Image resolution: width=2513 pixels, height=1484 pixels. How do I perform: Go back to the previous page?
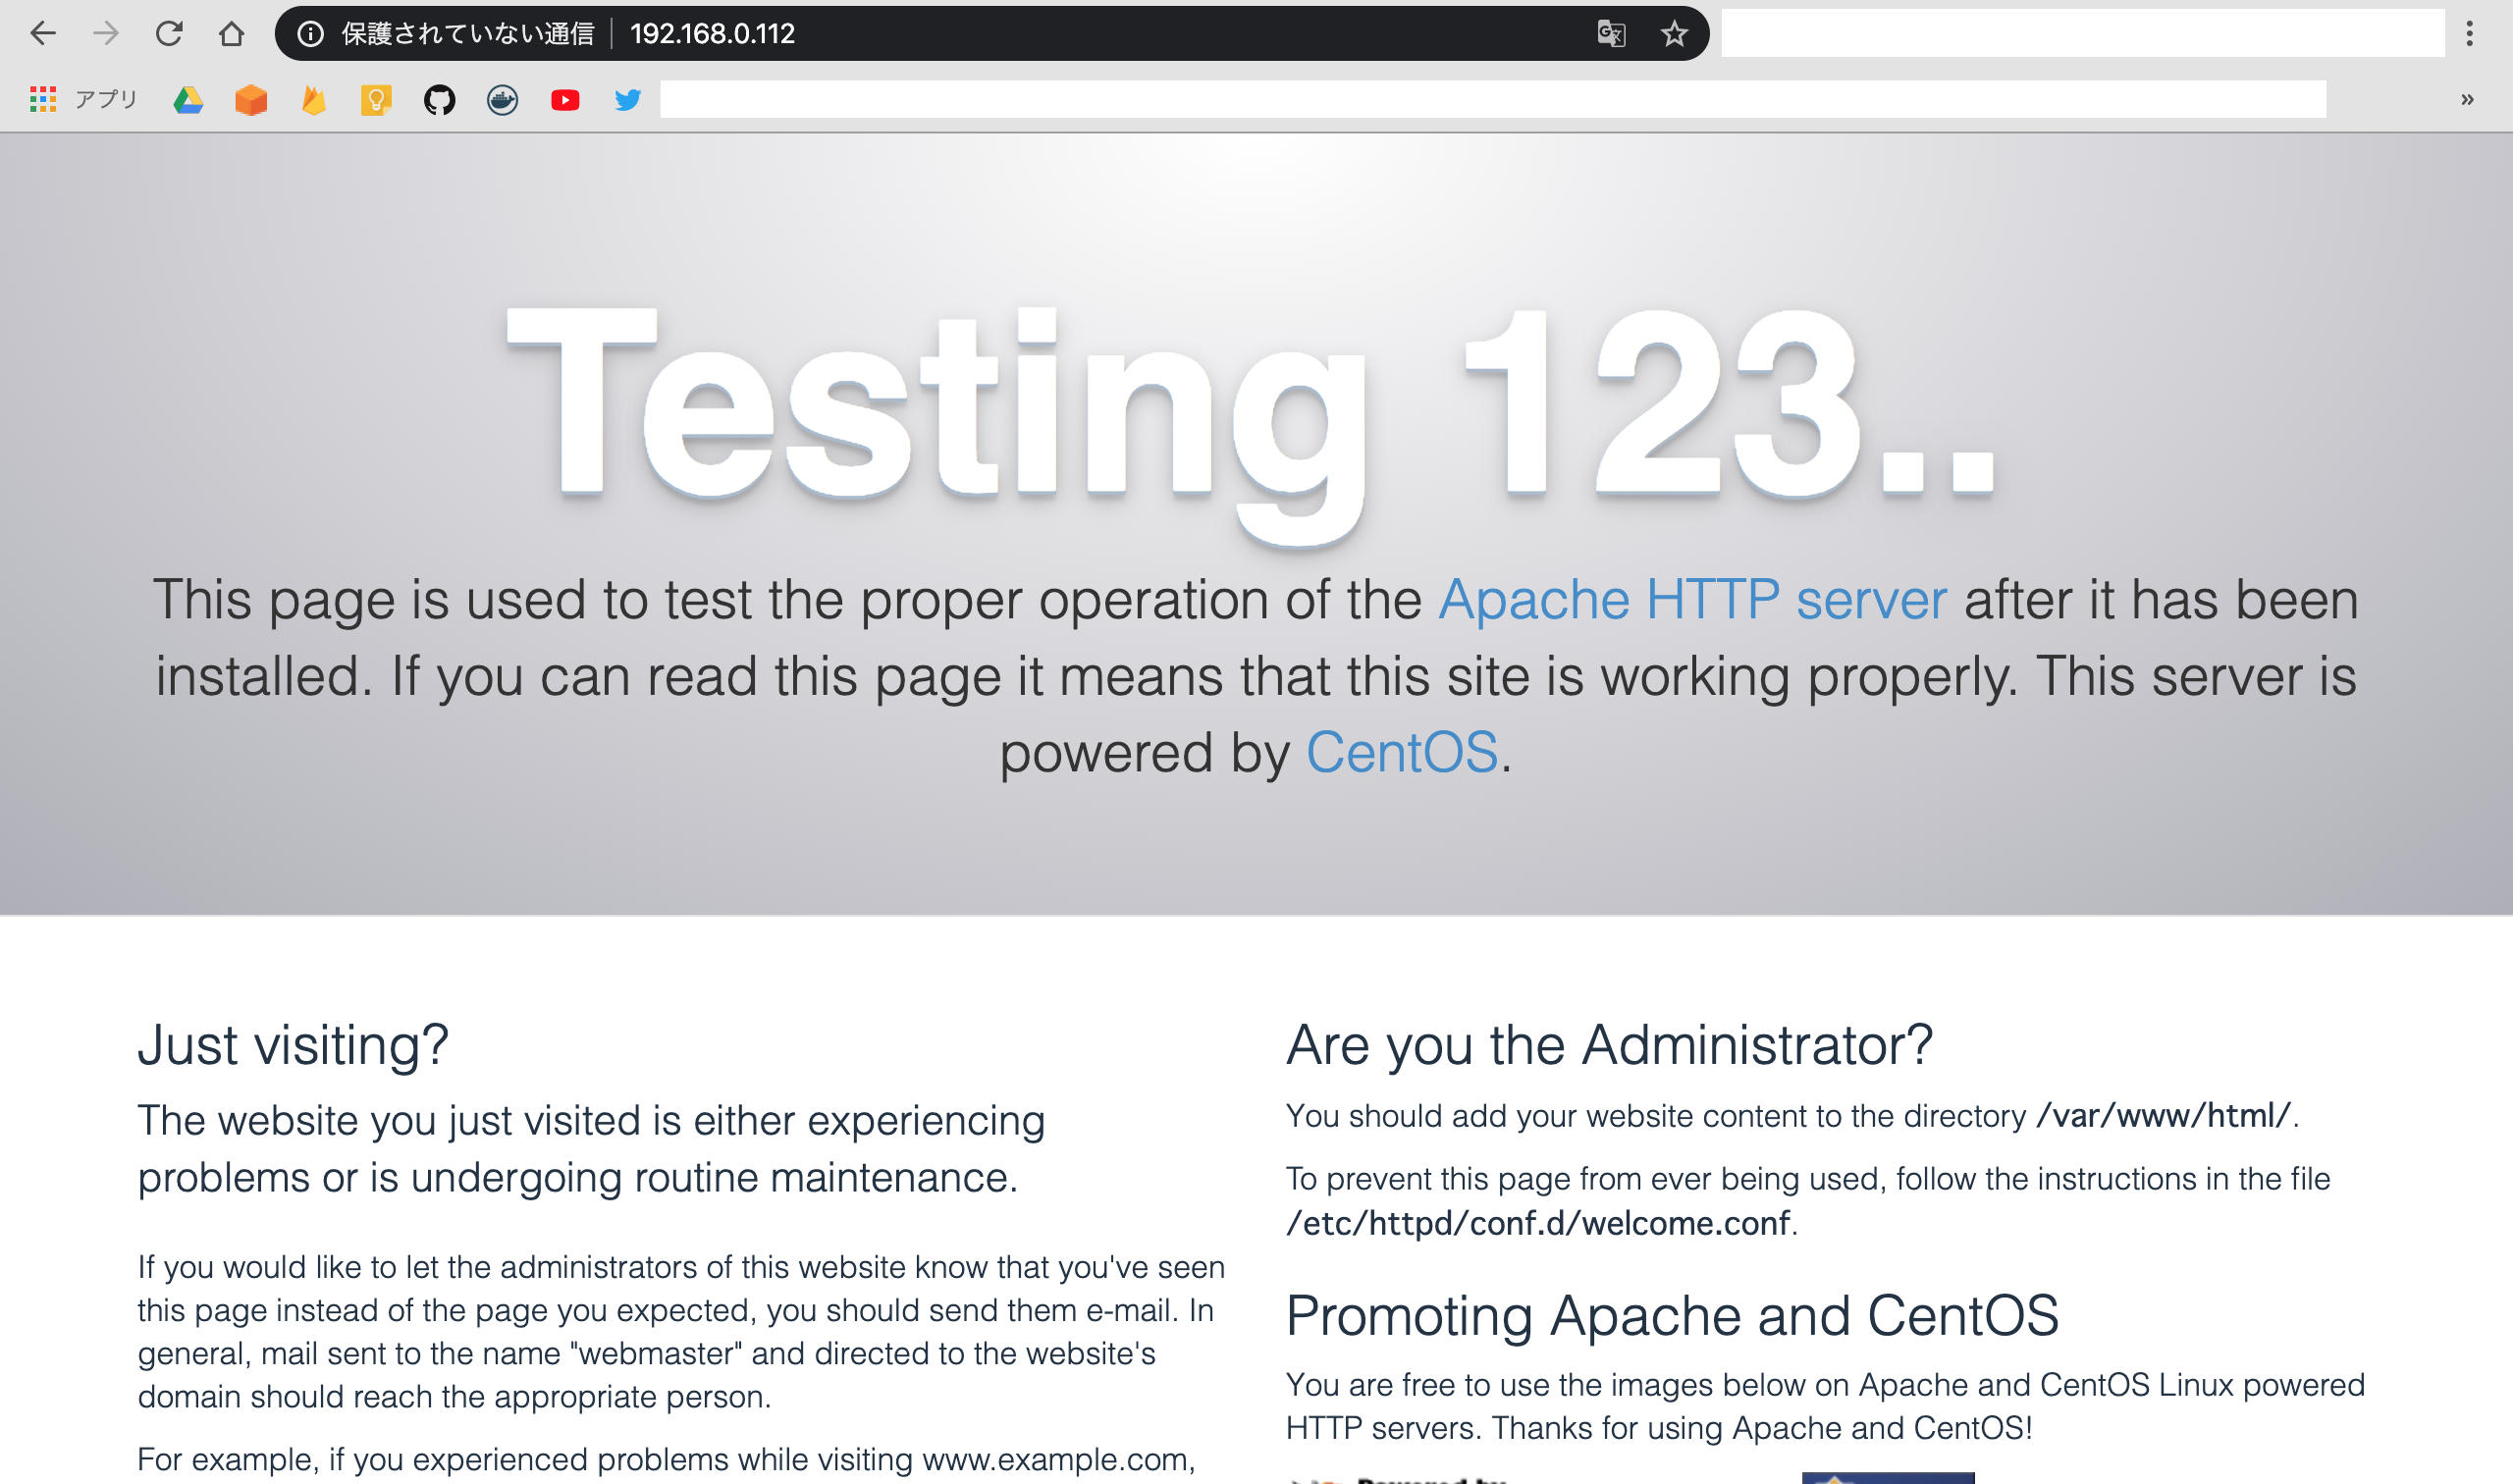point(43,34)
